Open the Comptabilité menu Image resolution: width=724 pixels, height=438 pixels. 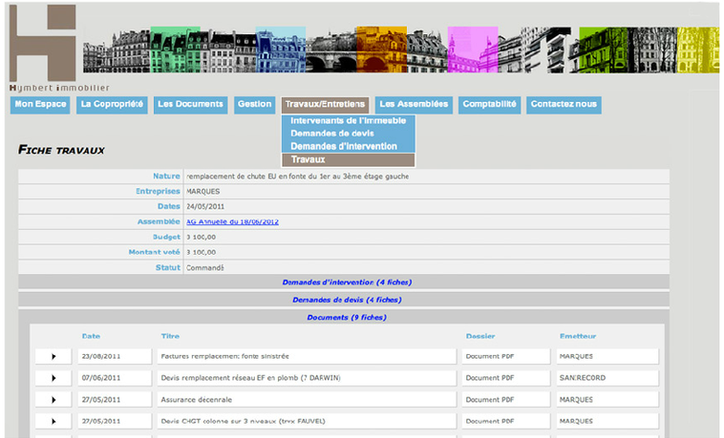[x=489, y=105]
